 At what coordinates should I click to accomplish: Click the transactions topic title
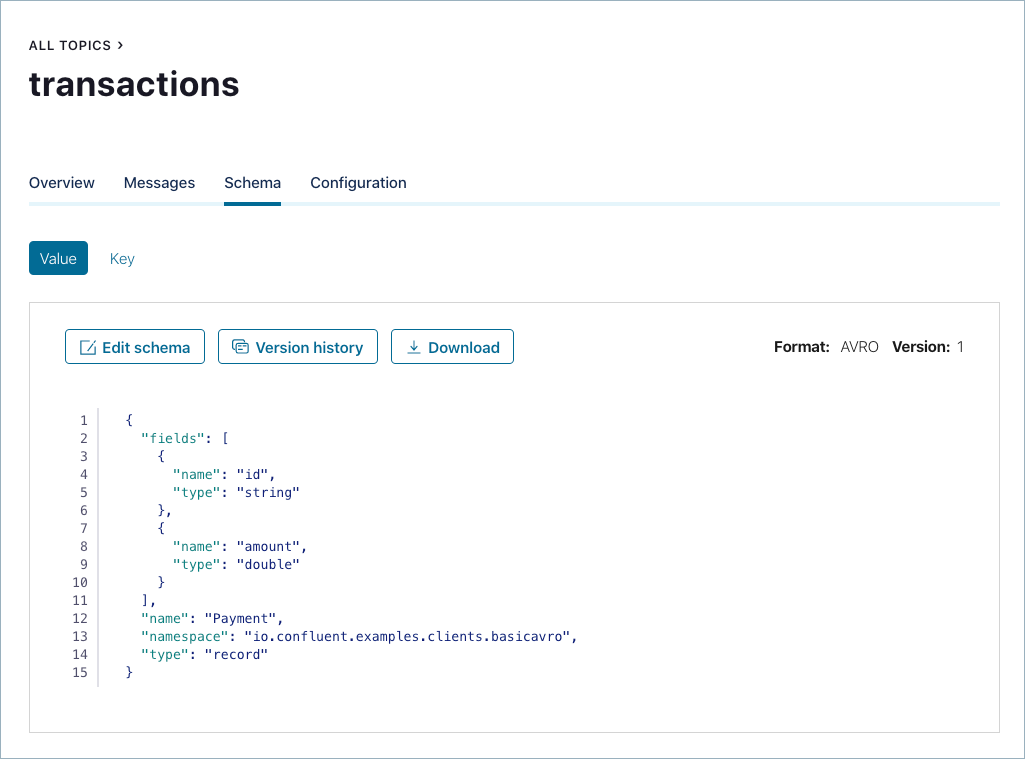134,84
